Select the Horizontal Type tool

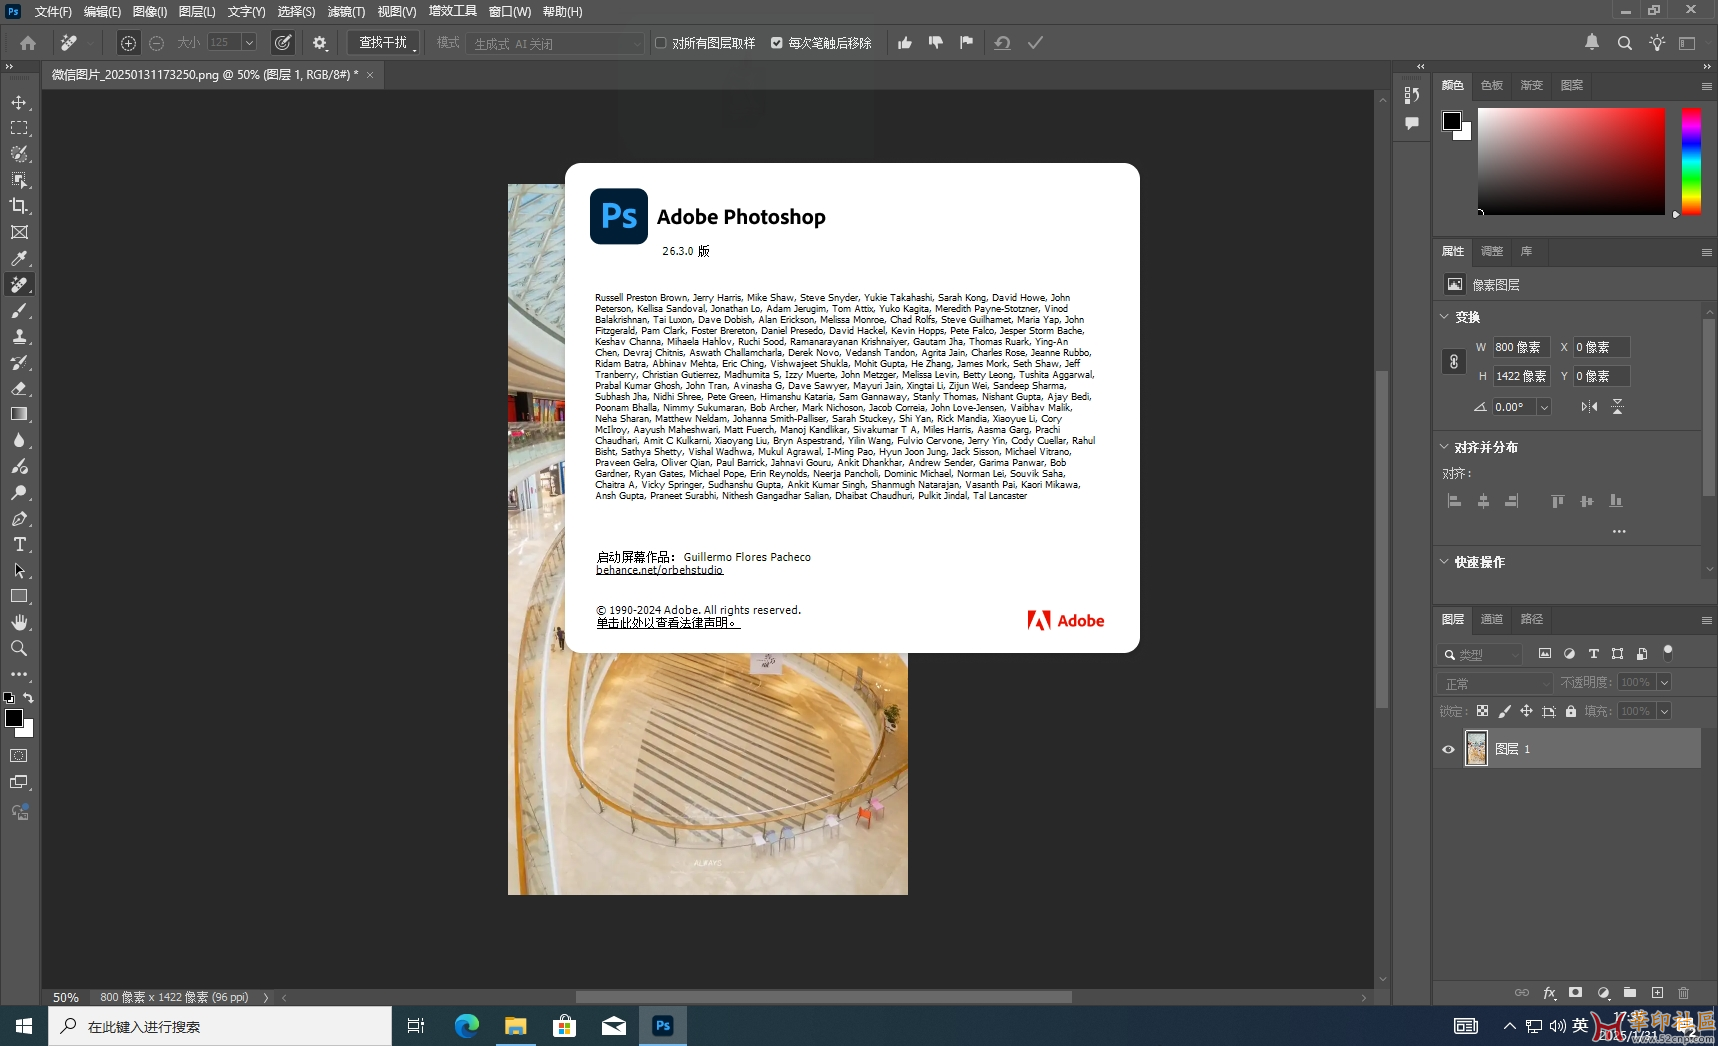pyautogui.click(x=19, y=545)
